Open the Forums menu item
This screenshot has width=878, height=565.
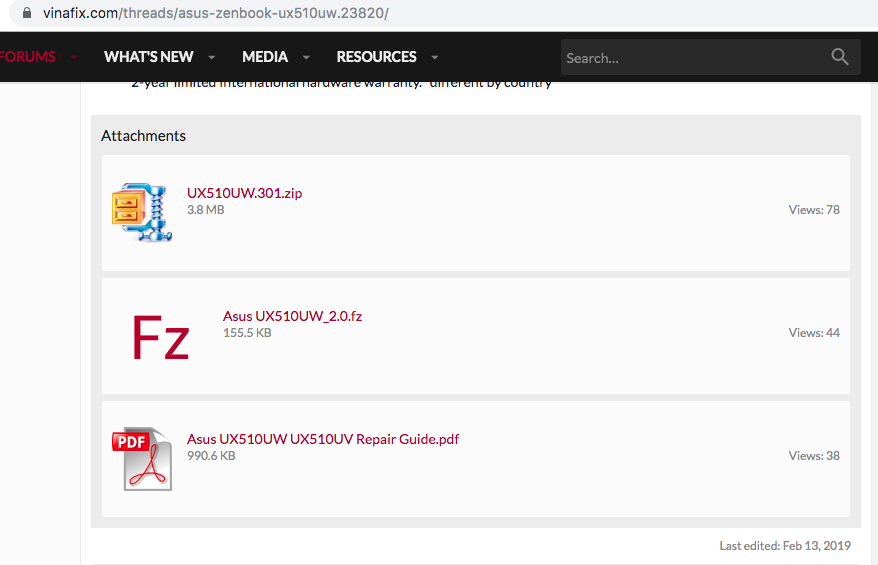(27, 57)
